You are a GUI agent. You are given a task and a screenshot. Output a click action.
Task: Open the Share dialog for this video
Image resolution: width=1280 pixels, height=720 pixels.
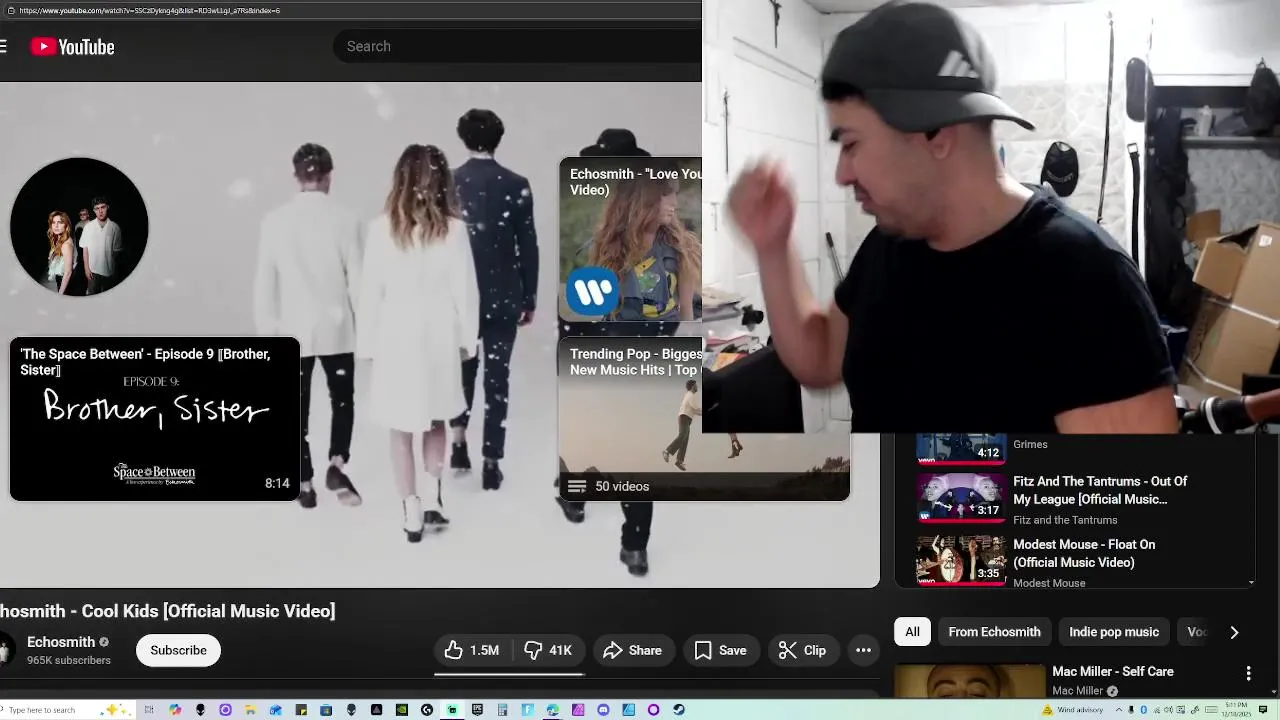pyautogui.click(x=633, y=650)
